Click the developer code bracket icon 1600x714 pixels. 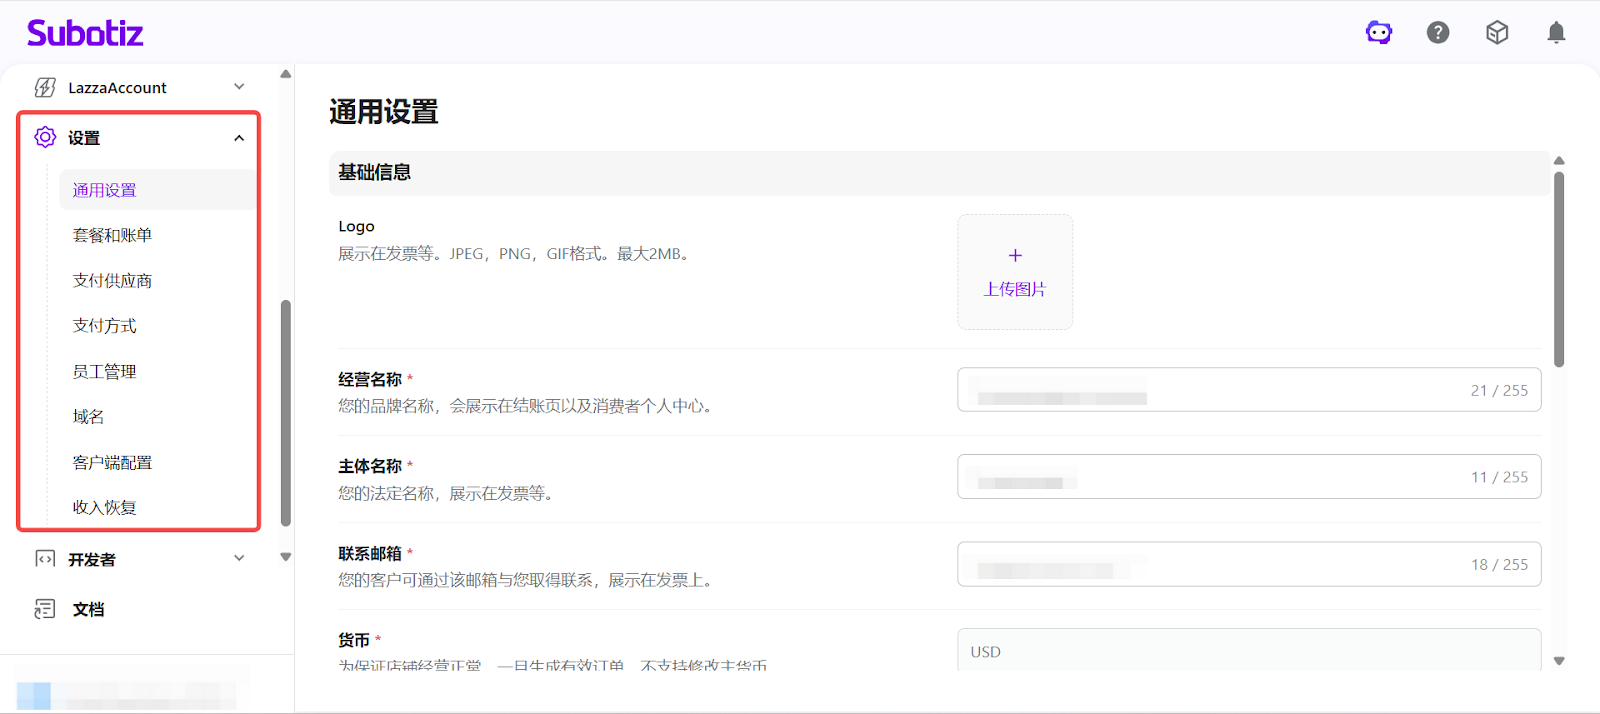(45, 559)
